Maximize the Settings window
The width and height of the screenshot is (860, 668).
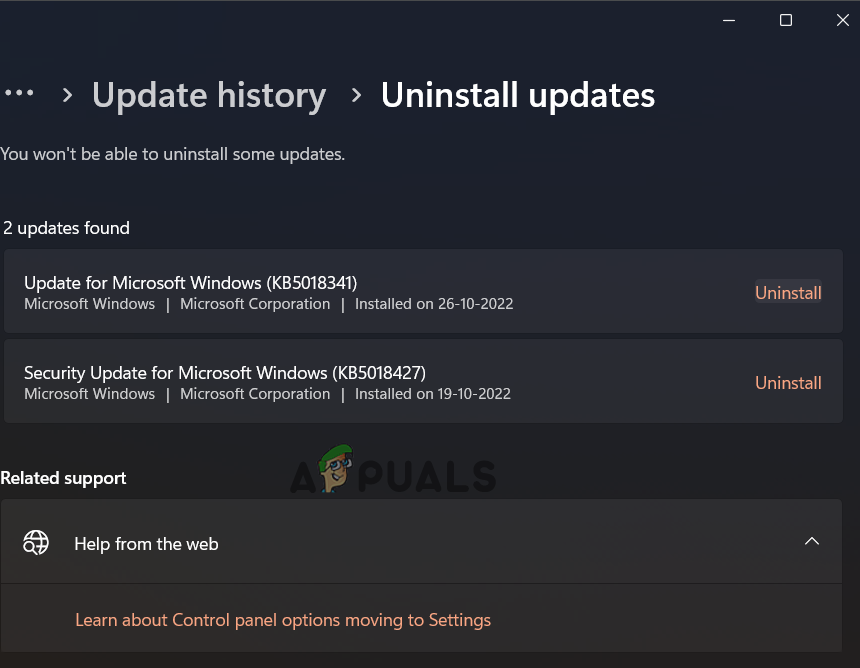pyautogui.click(x=786, y=20)
